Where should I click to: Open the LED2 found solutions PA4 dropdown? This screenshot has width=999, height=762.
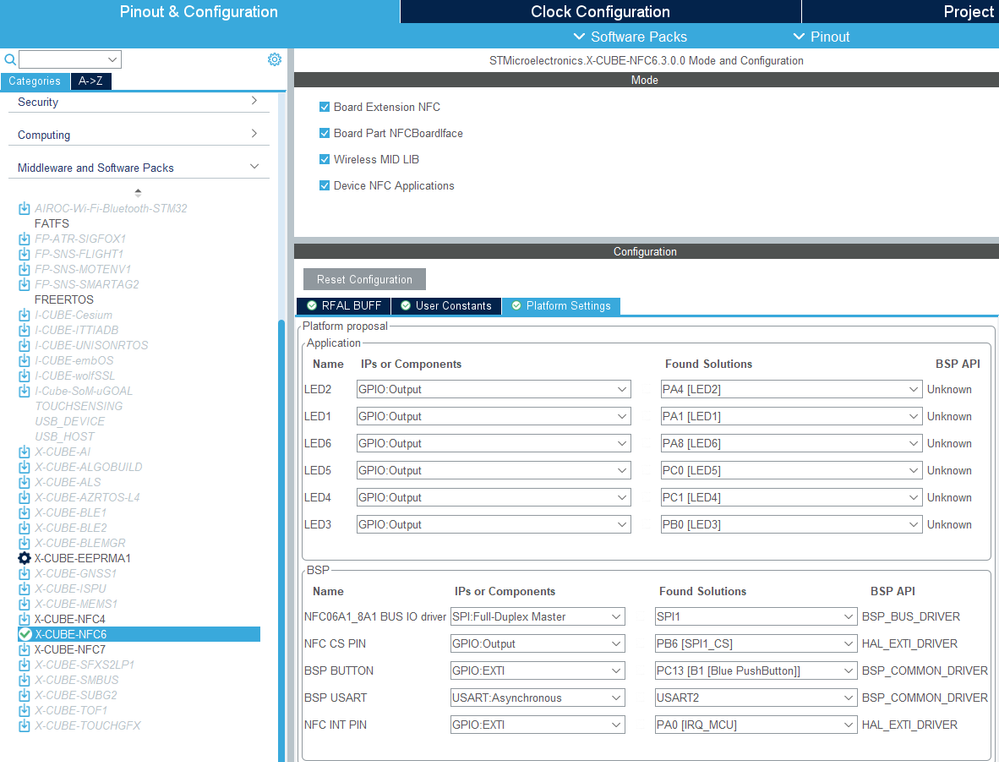[x=791, y=389]
